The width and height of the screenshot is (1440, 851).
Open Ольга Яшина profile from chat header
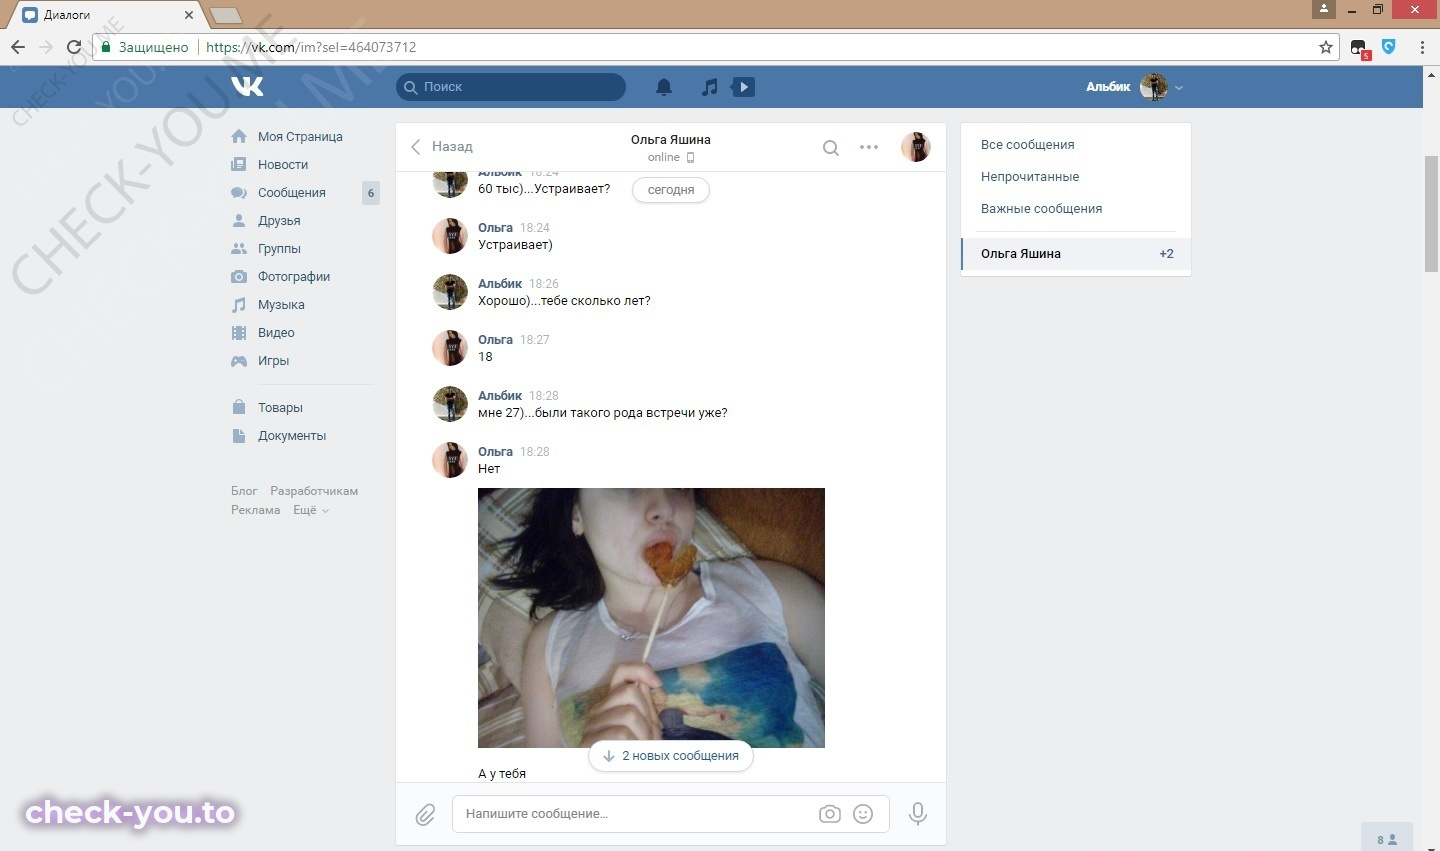click(x=671, y=140)
